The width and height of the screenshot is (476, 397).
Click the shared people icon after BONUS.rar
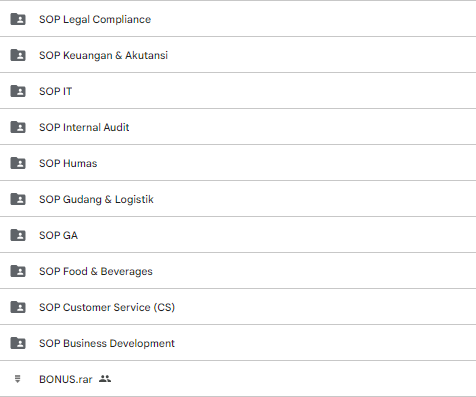(105, 379)
